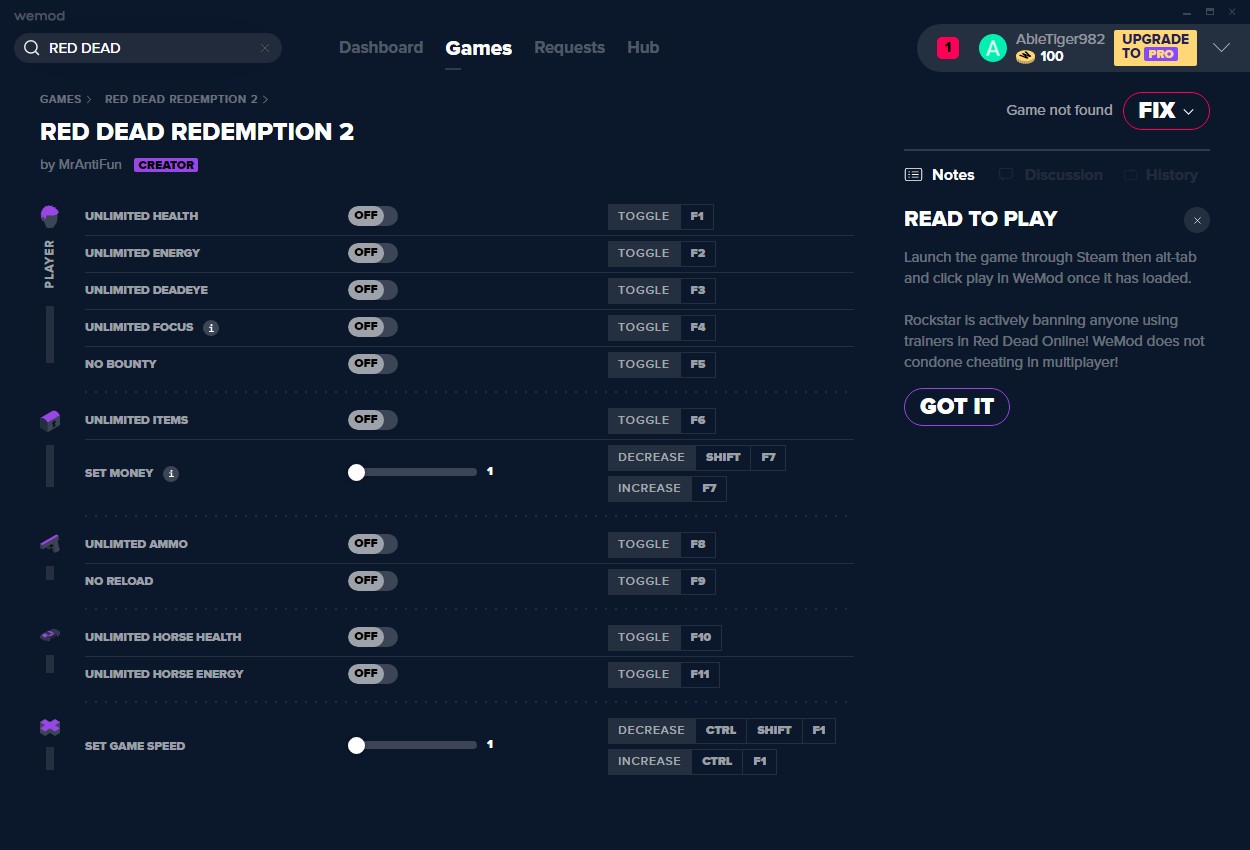1250x850 pixels.
Task: Click the Set Money slider handle
Action: (x=356, y=472)
